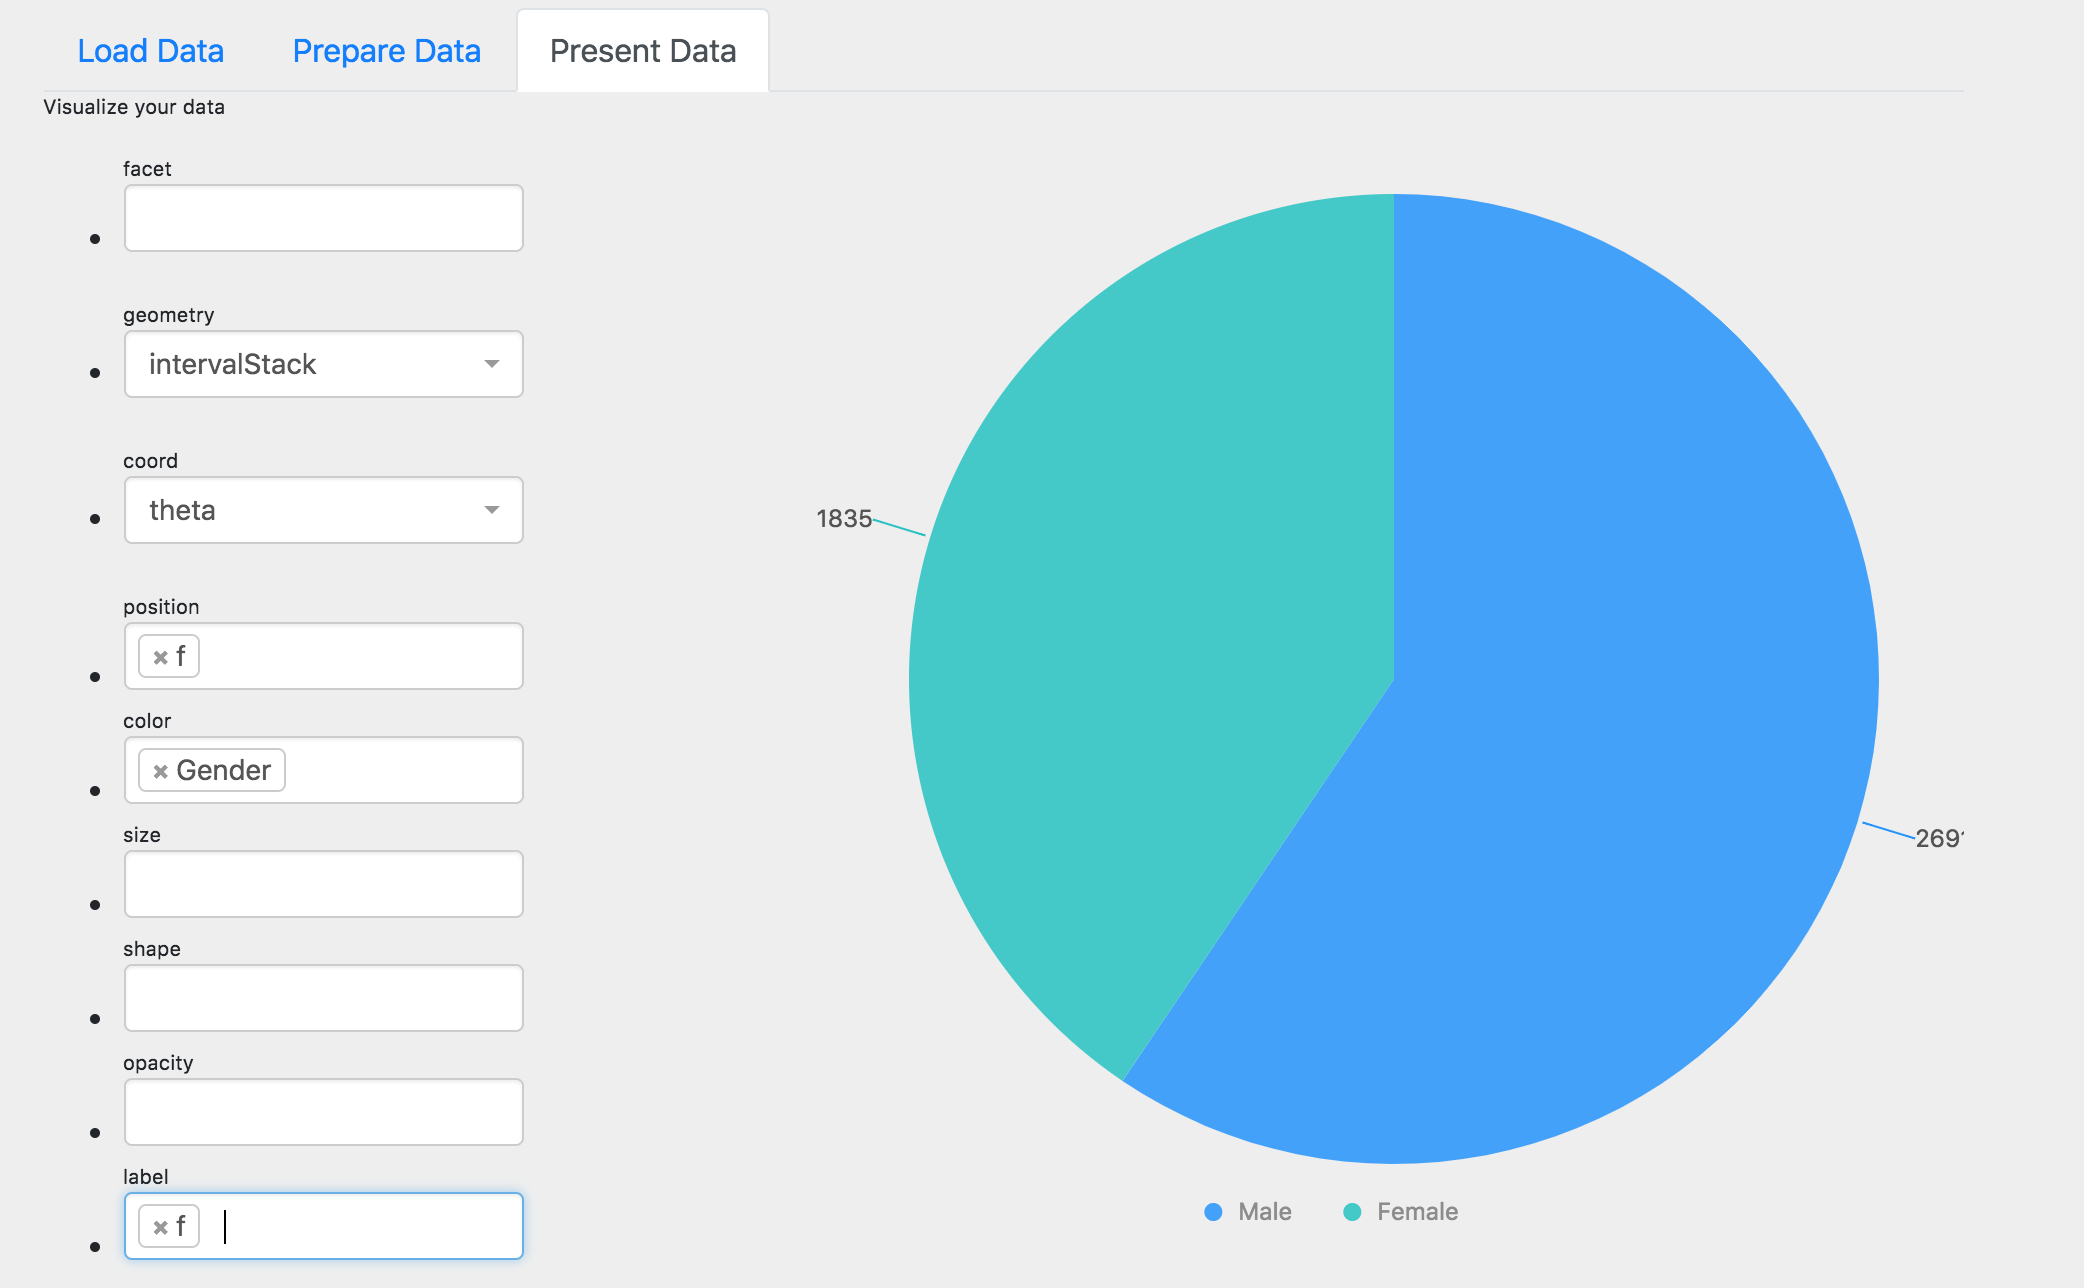The height and width of the screenshot is (1288, 2084).
Task: Remove the position field tag
Action: tap(159, 655)
